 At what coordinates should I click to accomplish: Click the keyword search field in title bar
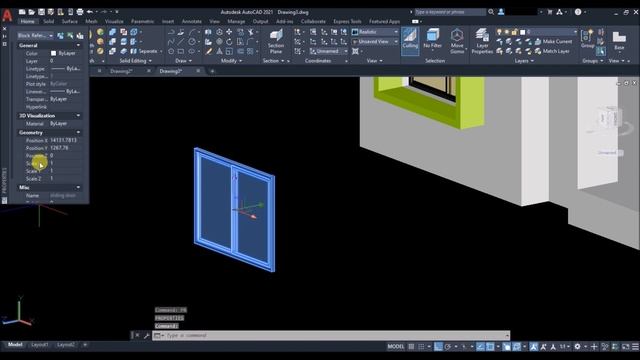tap(450, 12)
